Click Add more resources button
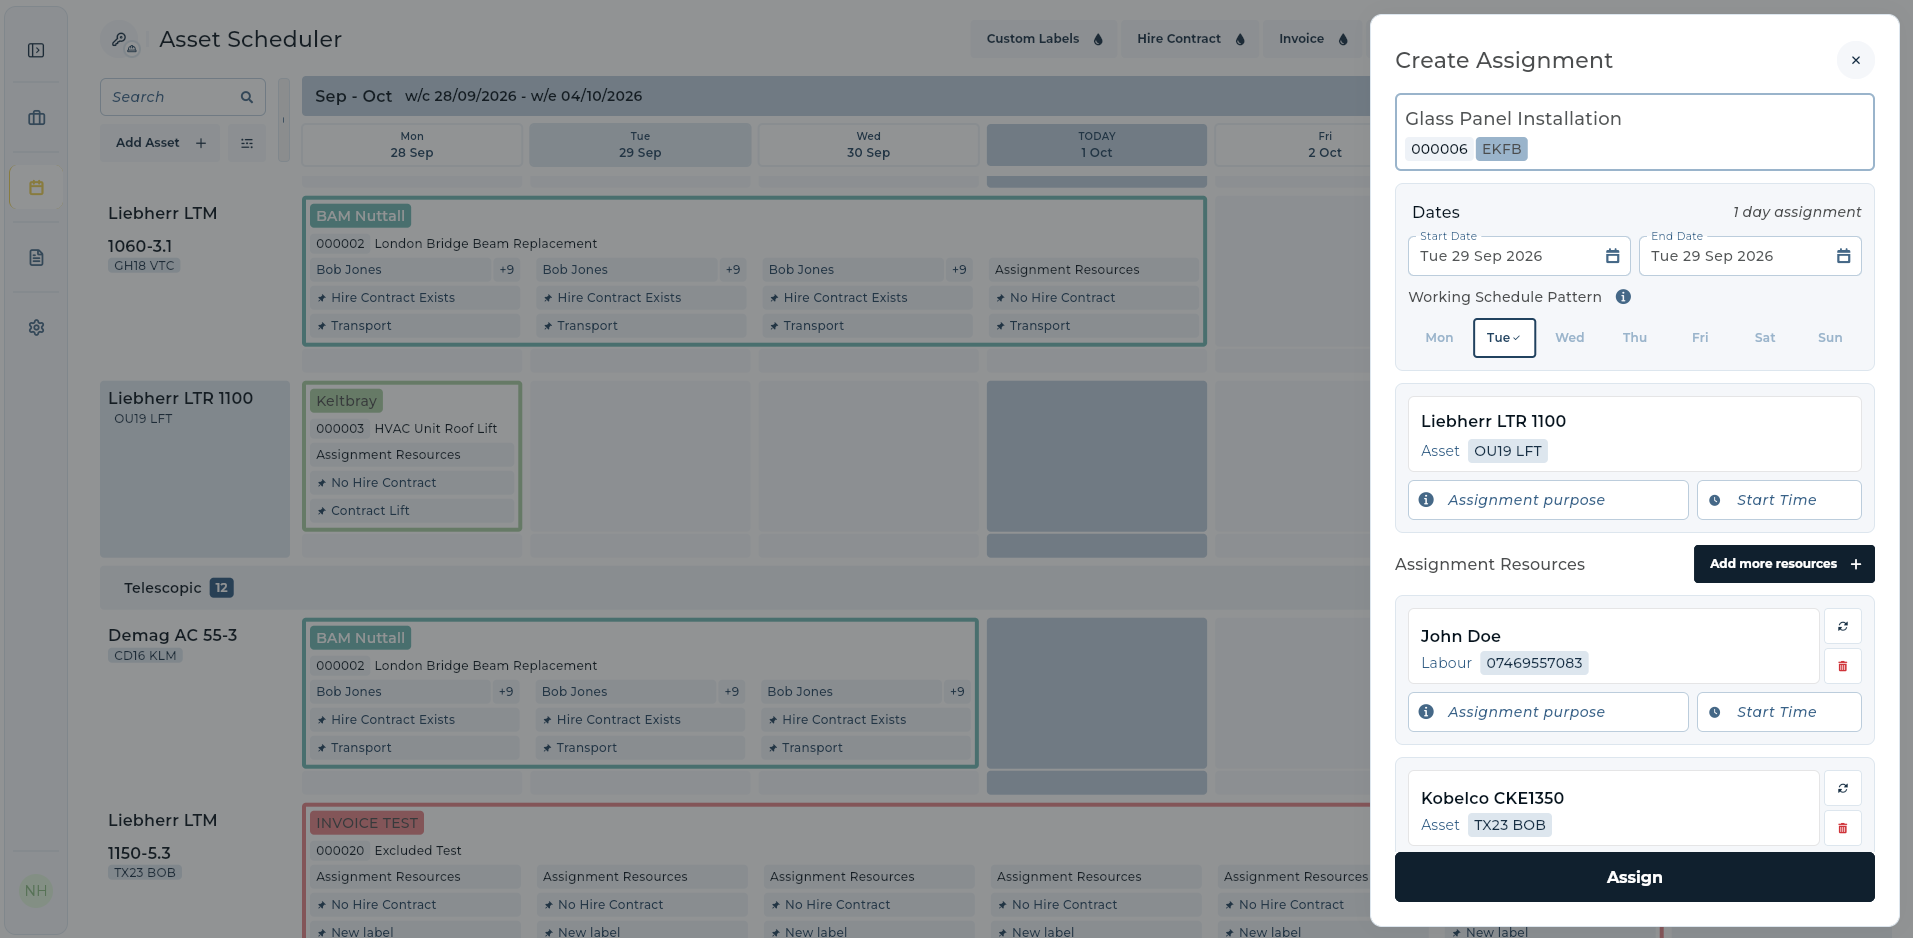 [x=1784, y=564]
